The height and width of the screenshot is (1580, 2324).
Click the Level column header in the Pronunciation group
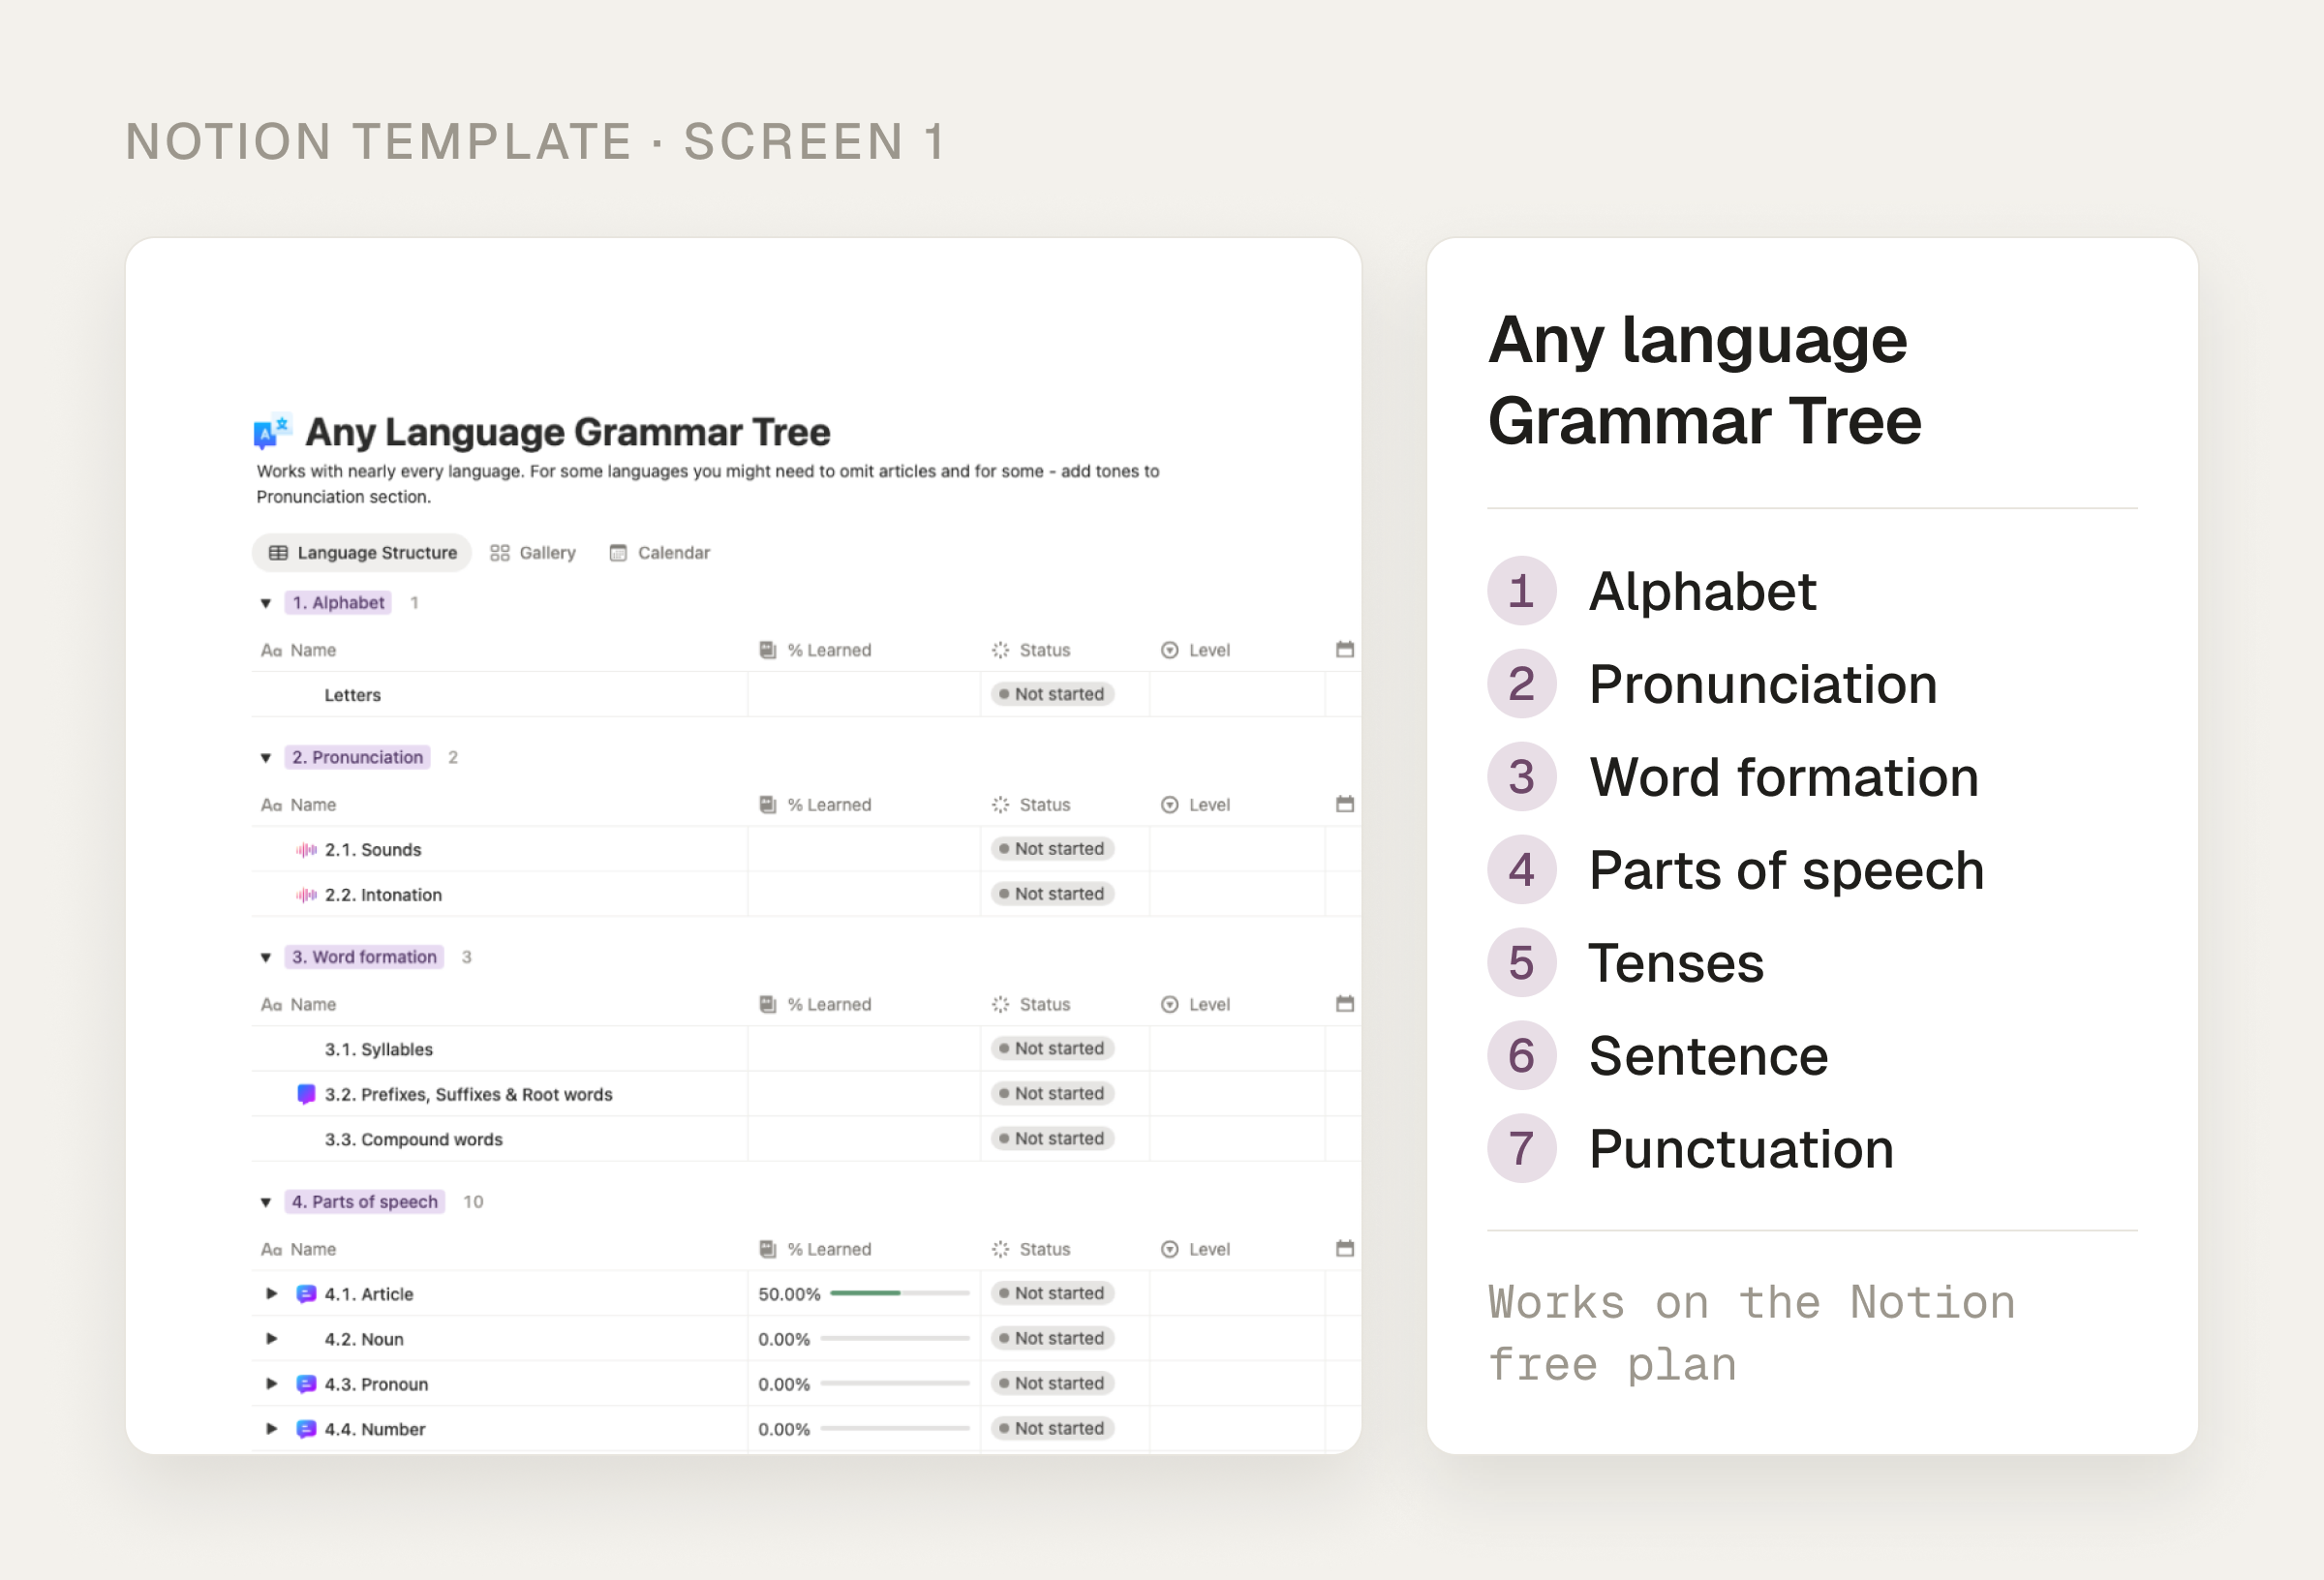1195,805
